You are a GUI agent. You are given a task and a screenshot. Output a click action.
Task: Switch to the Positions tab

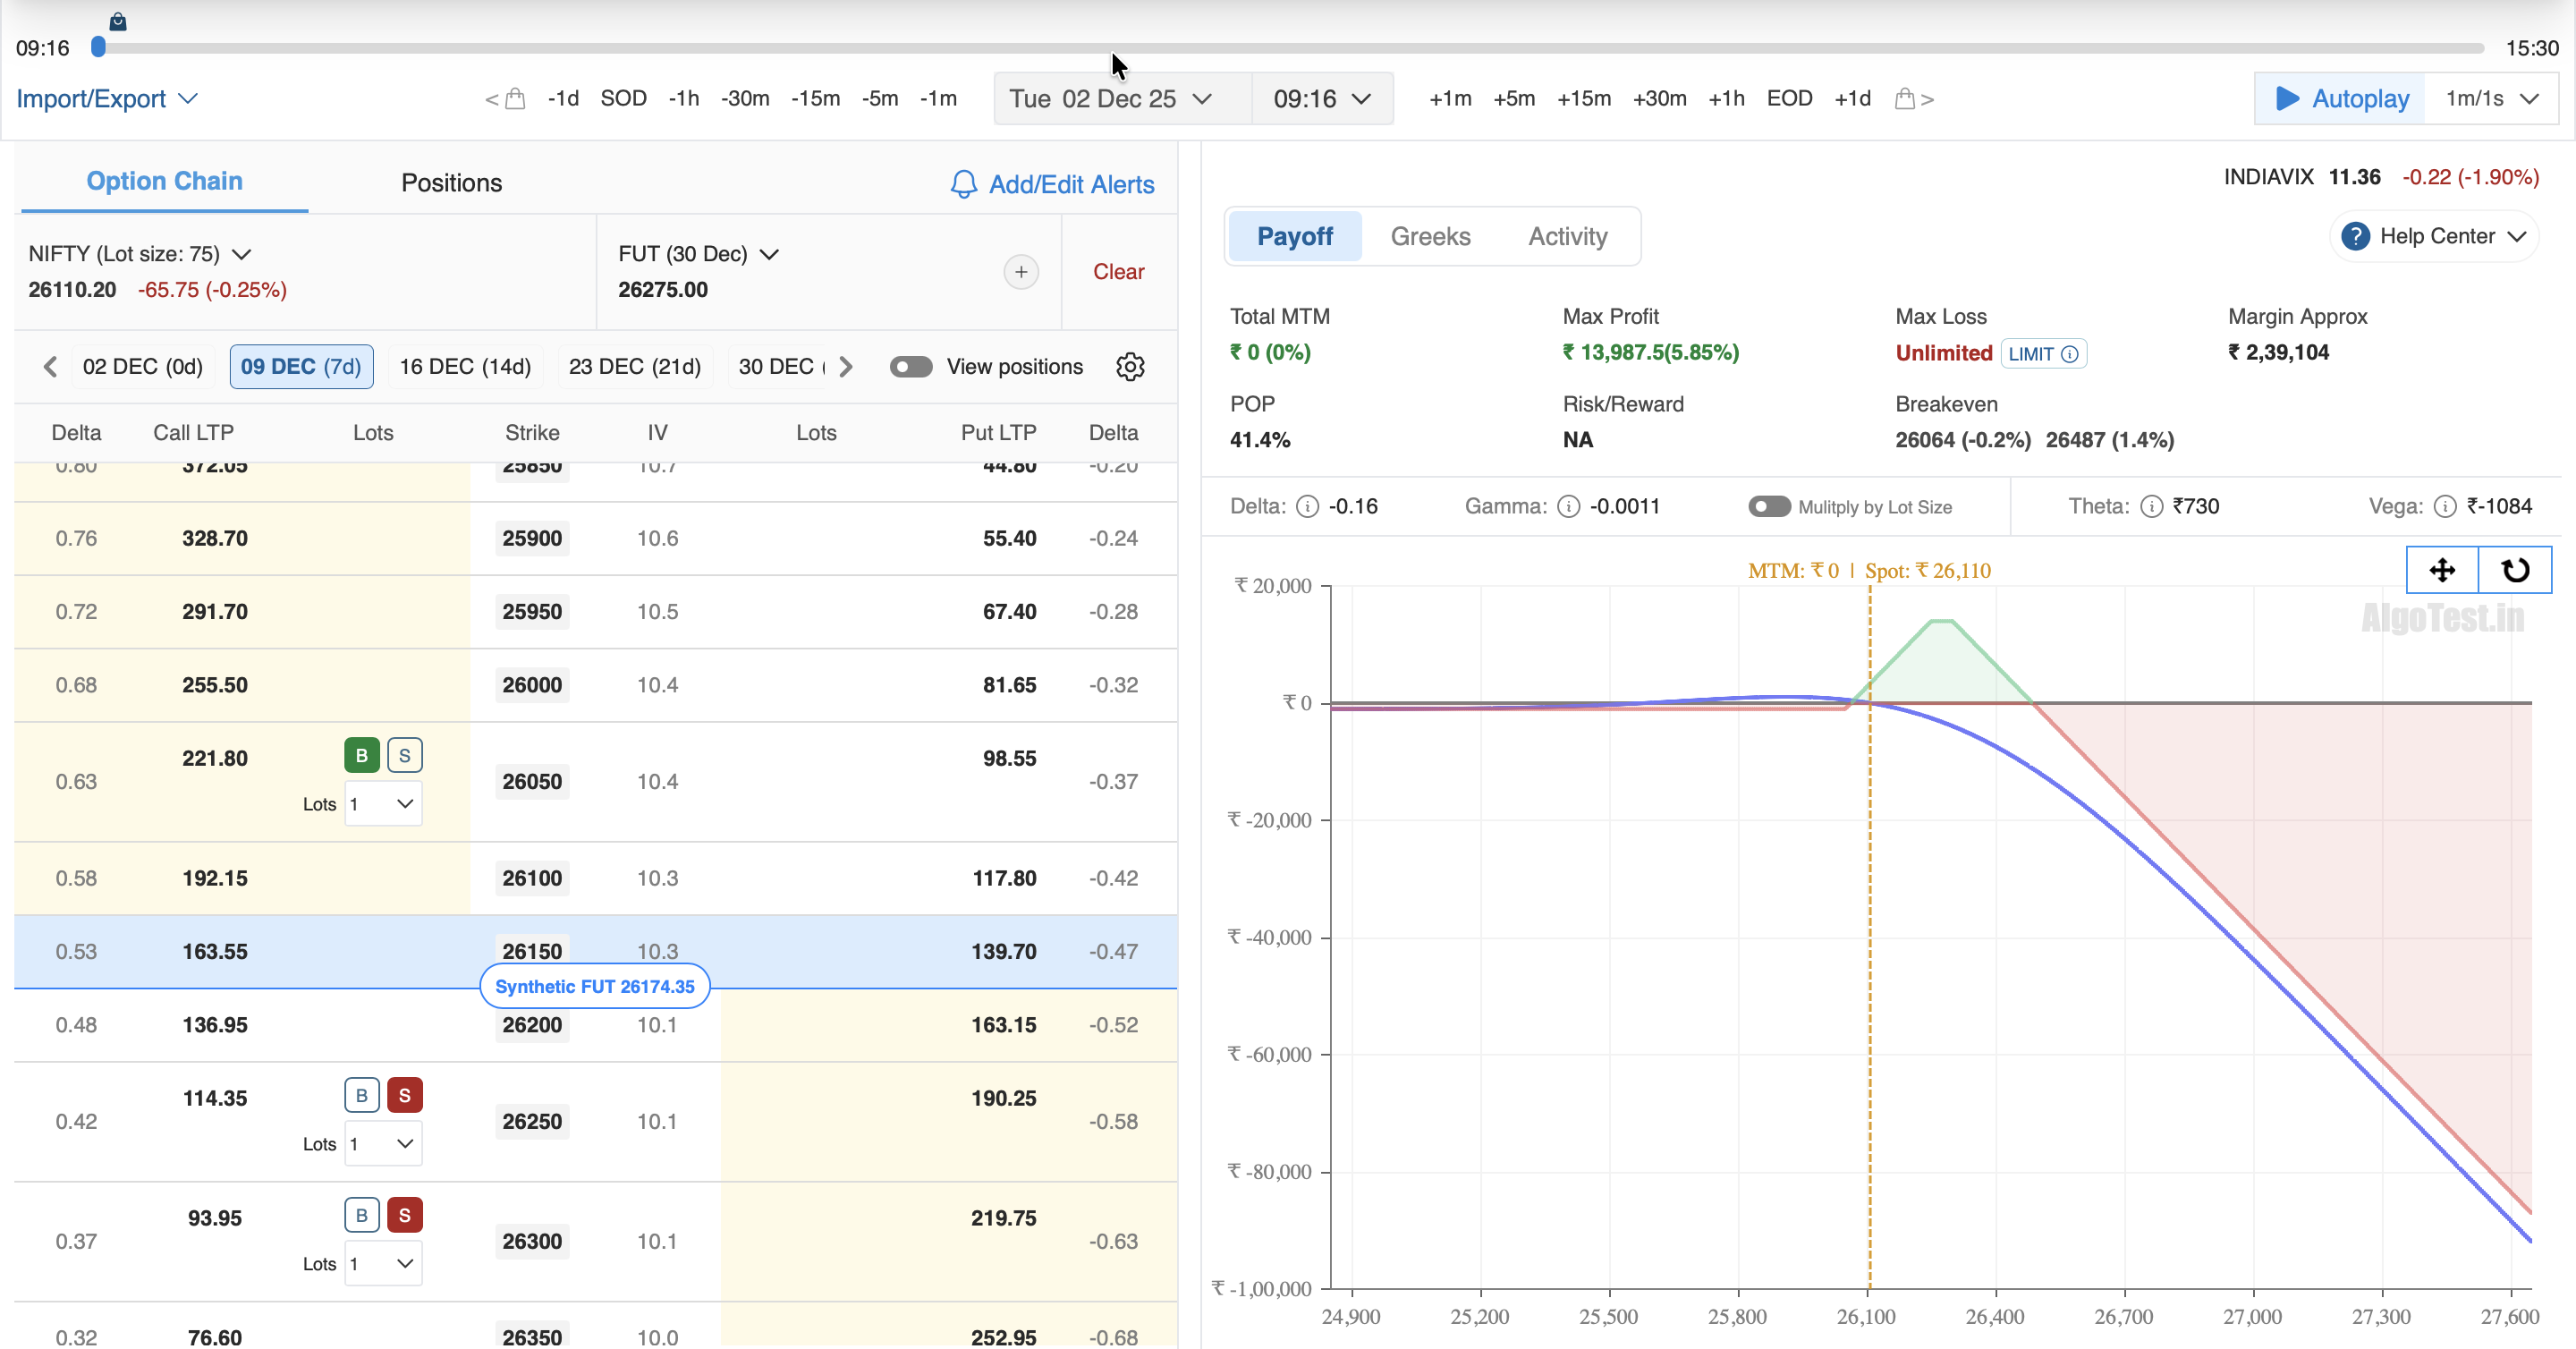point(451,183)
